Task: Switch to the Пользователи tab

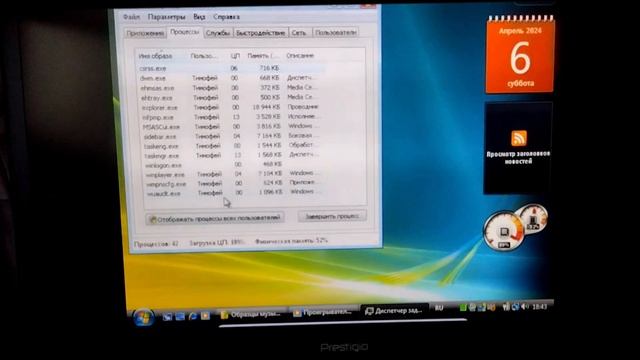Action: 336,32
